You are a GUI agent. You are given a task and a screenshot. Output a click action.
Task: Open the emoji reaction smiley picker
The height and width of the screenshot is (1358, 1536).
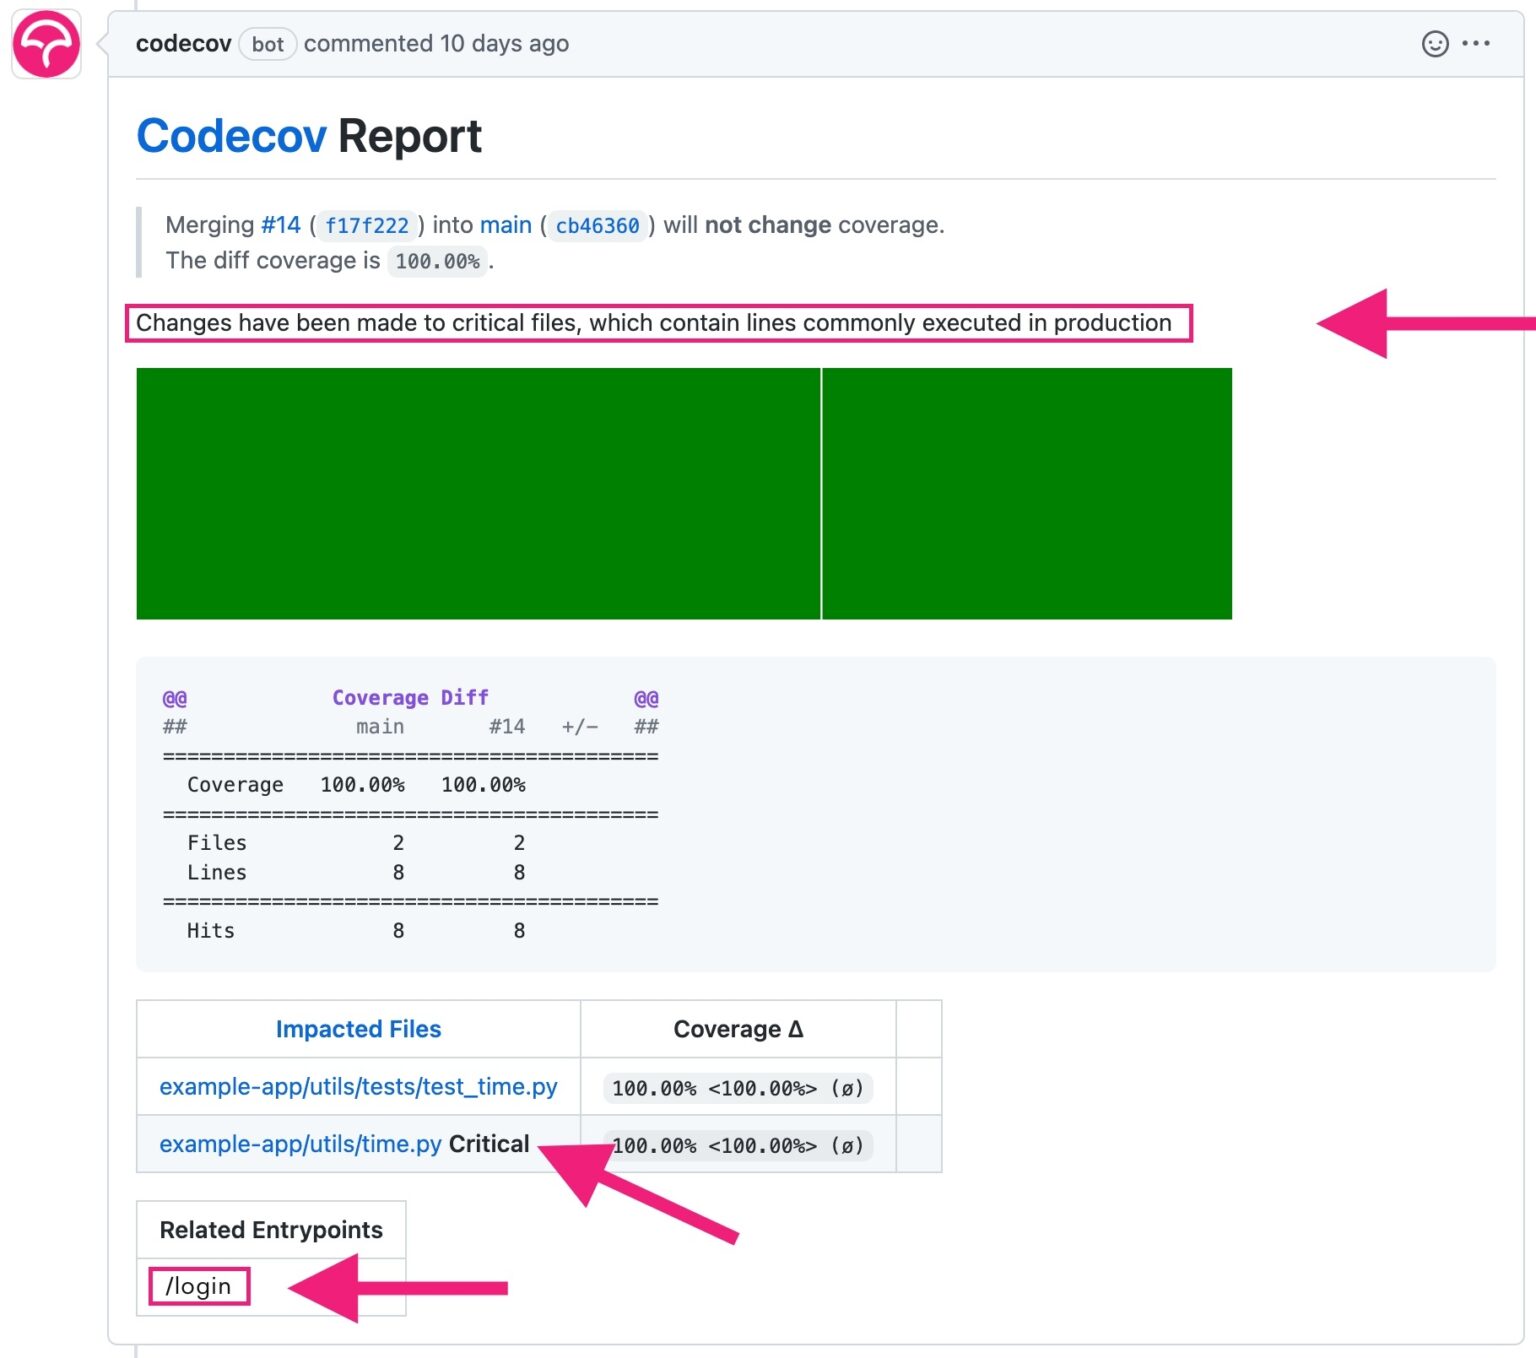[x=1434, y=44]
